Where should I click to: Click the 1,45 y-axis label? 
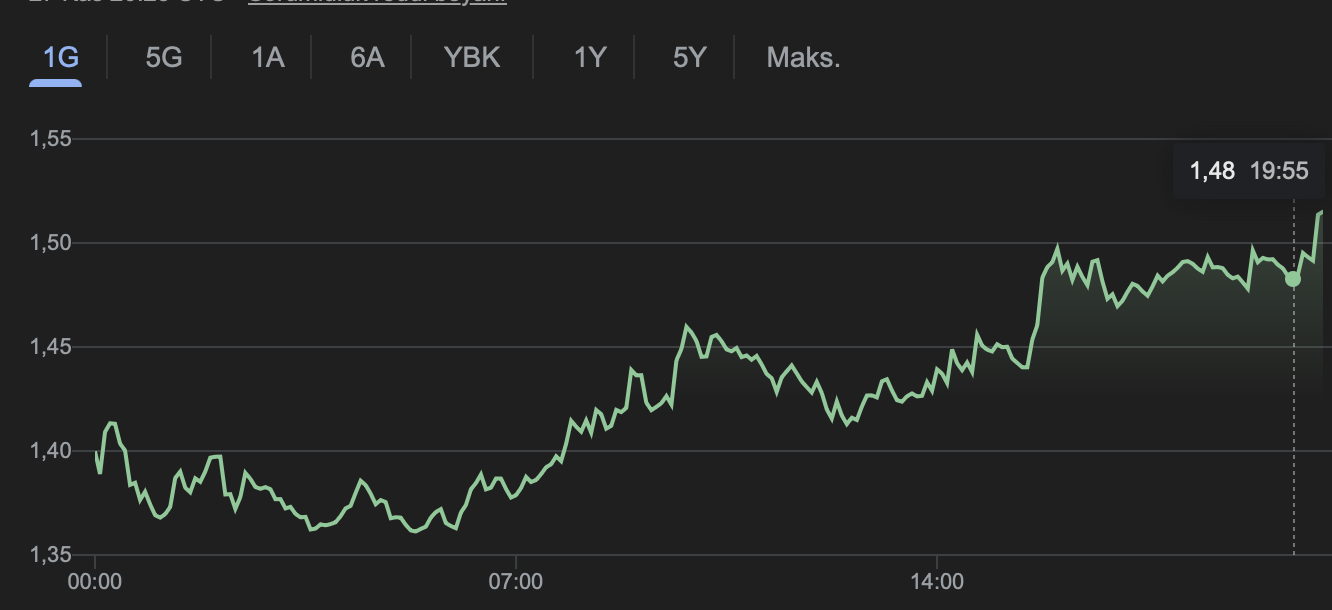pos(51,347)
